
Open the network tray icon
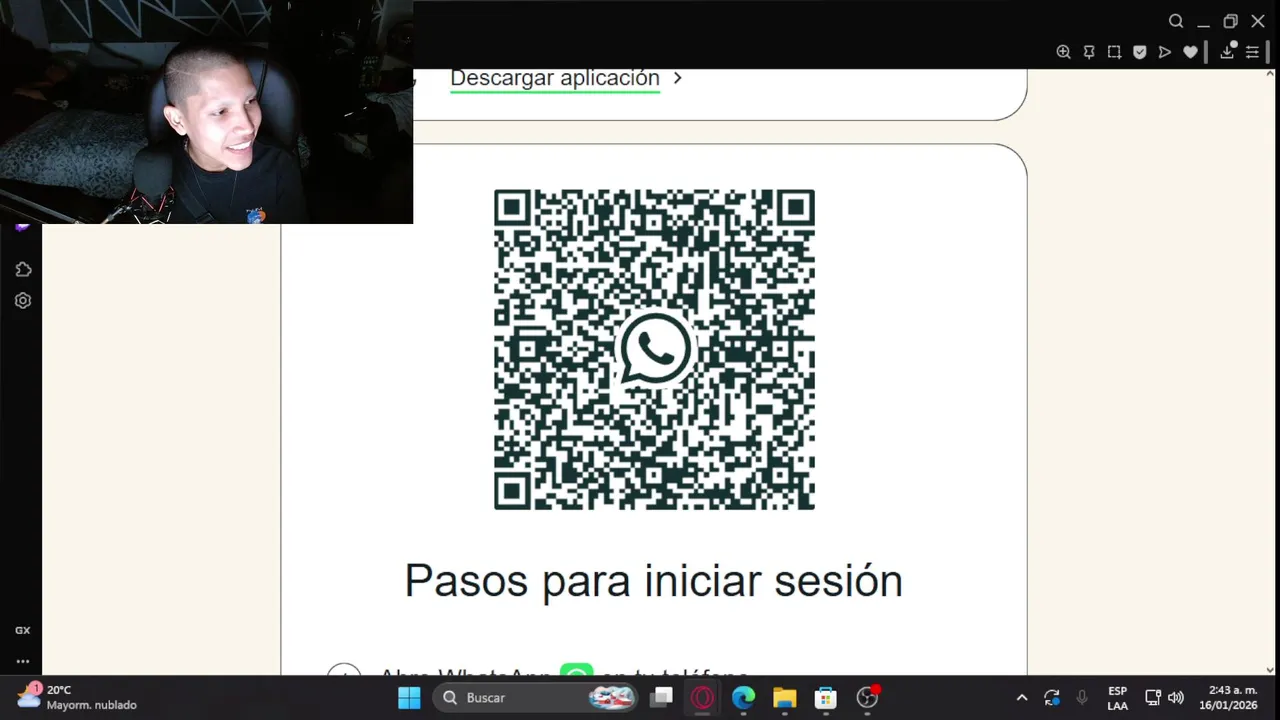pos(1152,698)
